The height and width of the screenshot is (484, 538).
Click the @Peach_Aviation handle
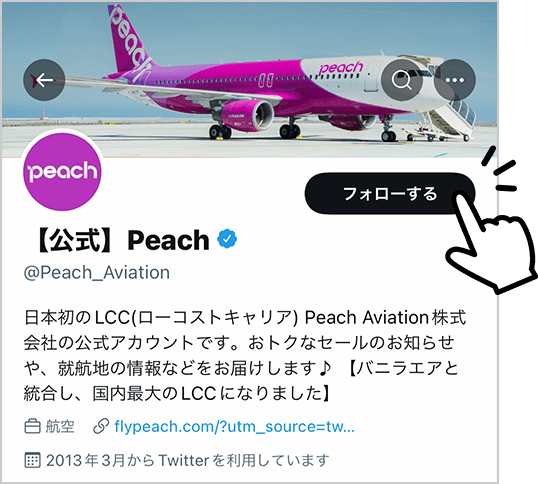(x=97, y=273)
